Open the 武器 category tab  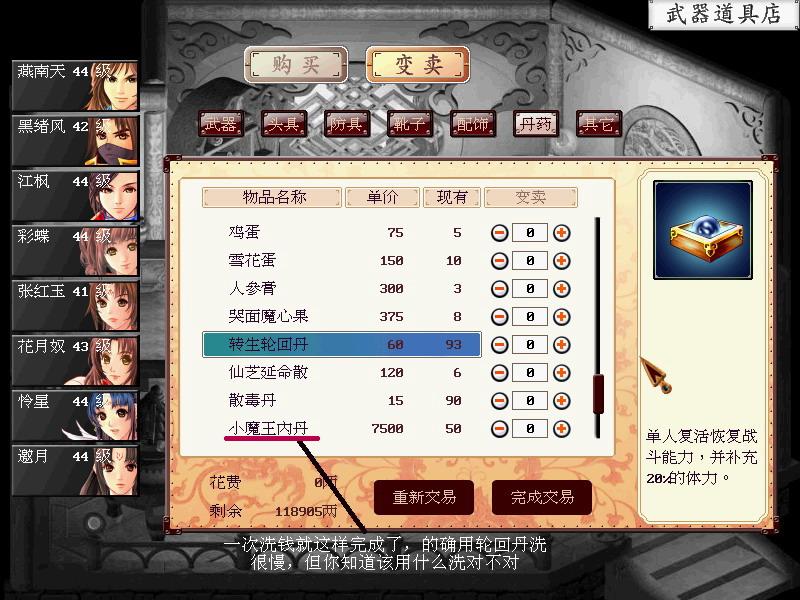221,124
